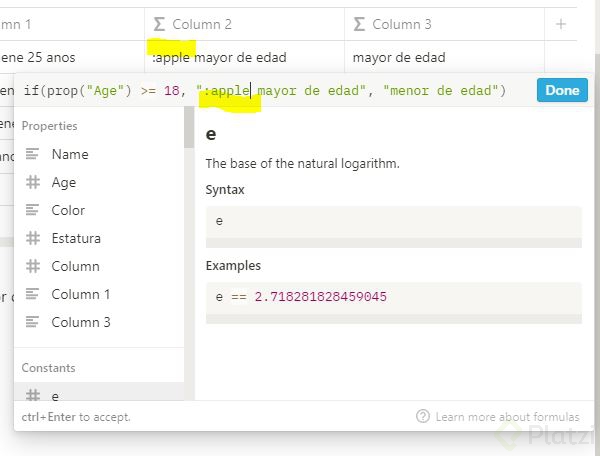Click the number hash icon beside Age
Viewport: 600px width, 456px height.
point(33,182)
